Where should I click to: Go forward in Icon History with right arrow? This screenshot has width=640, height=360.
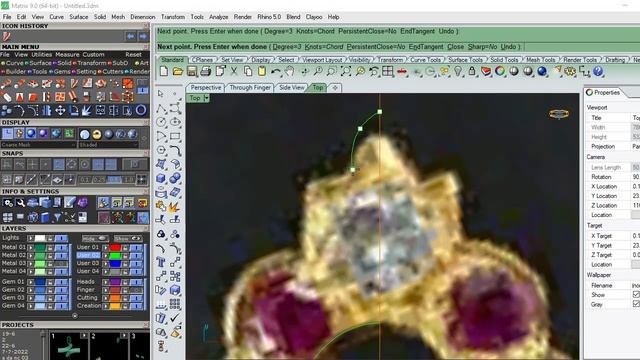(x=143, y=36)
